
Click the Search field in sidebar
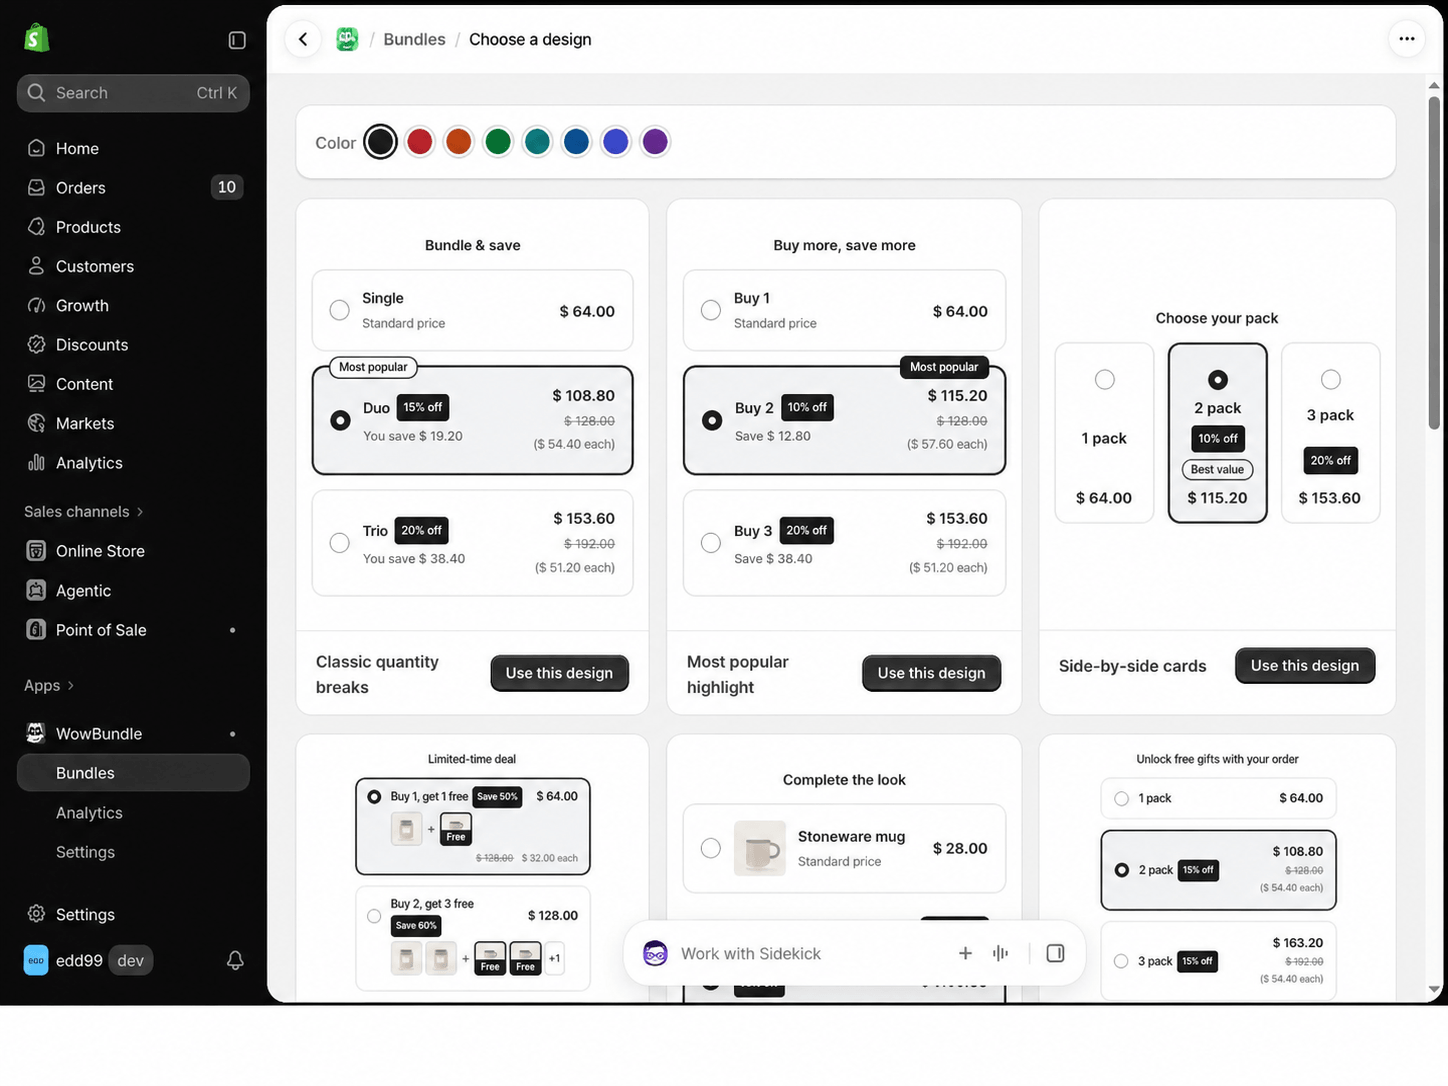(x=133, y=93)
